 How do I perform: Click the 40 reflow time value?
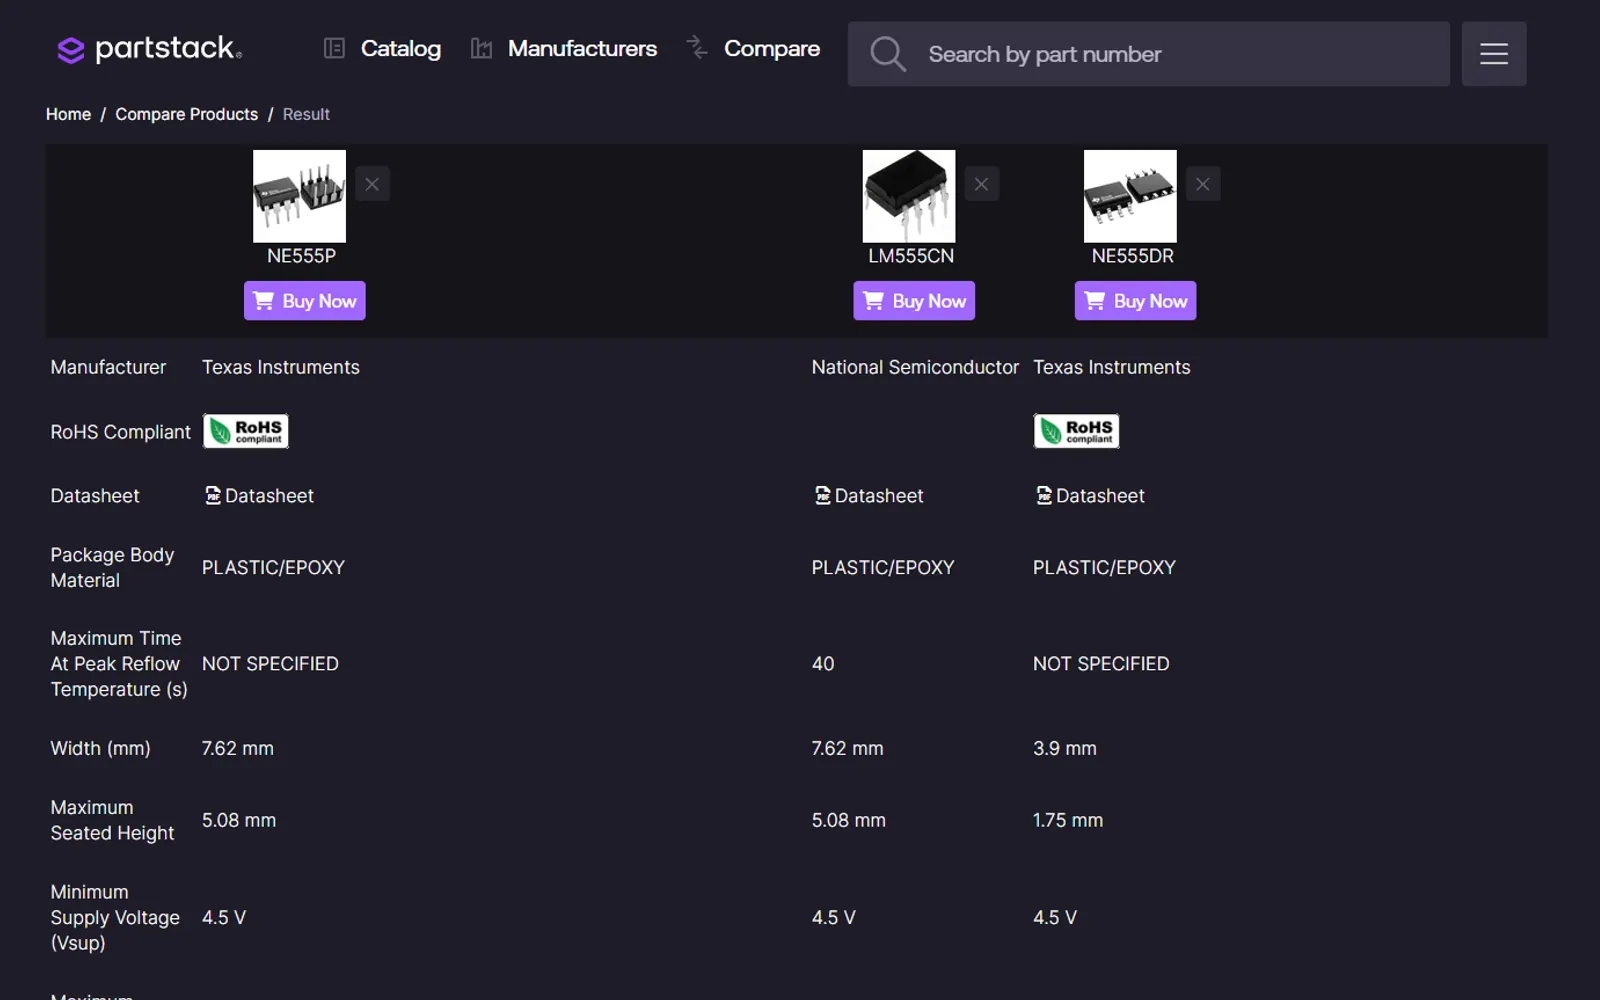coord(823,664)
